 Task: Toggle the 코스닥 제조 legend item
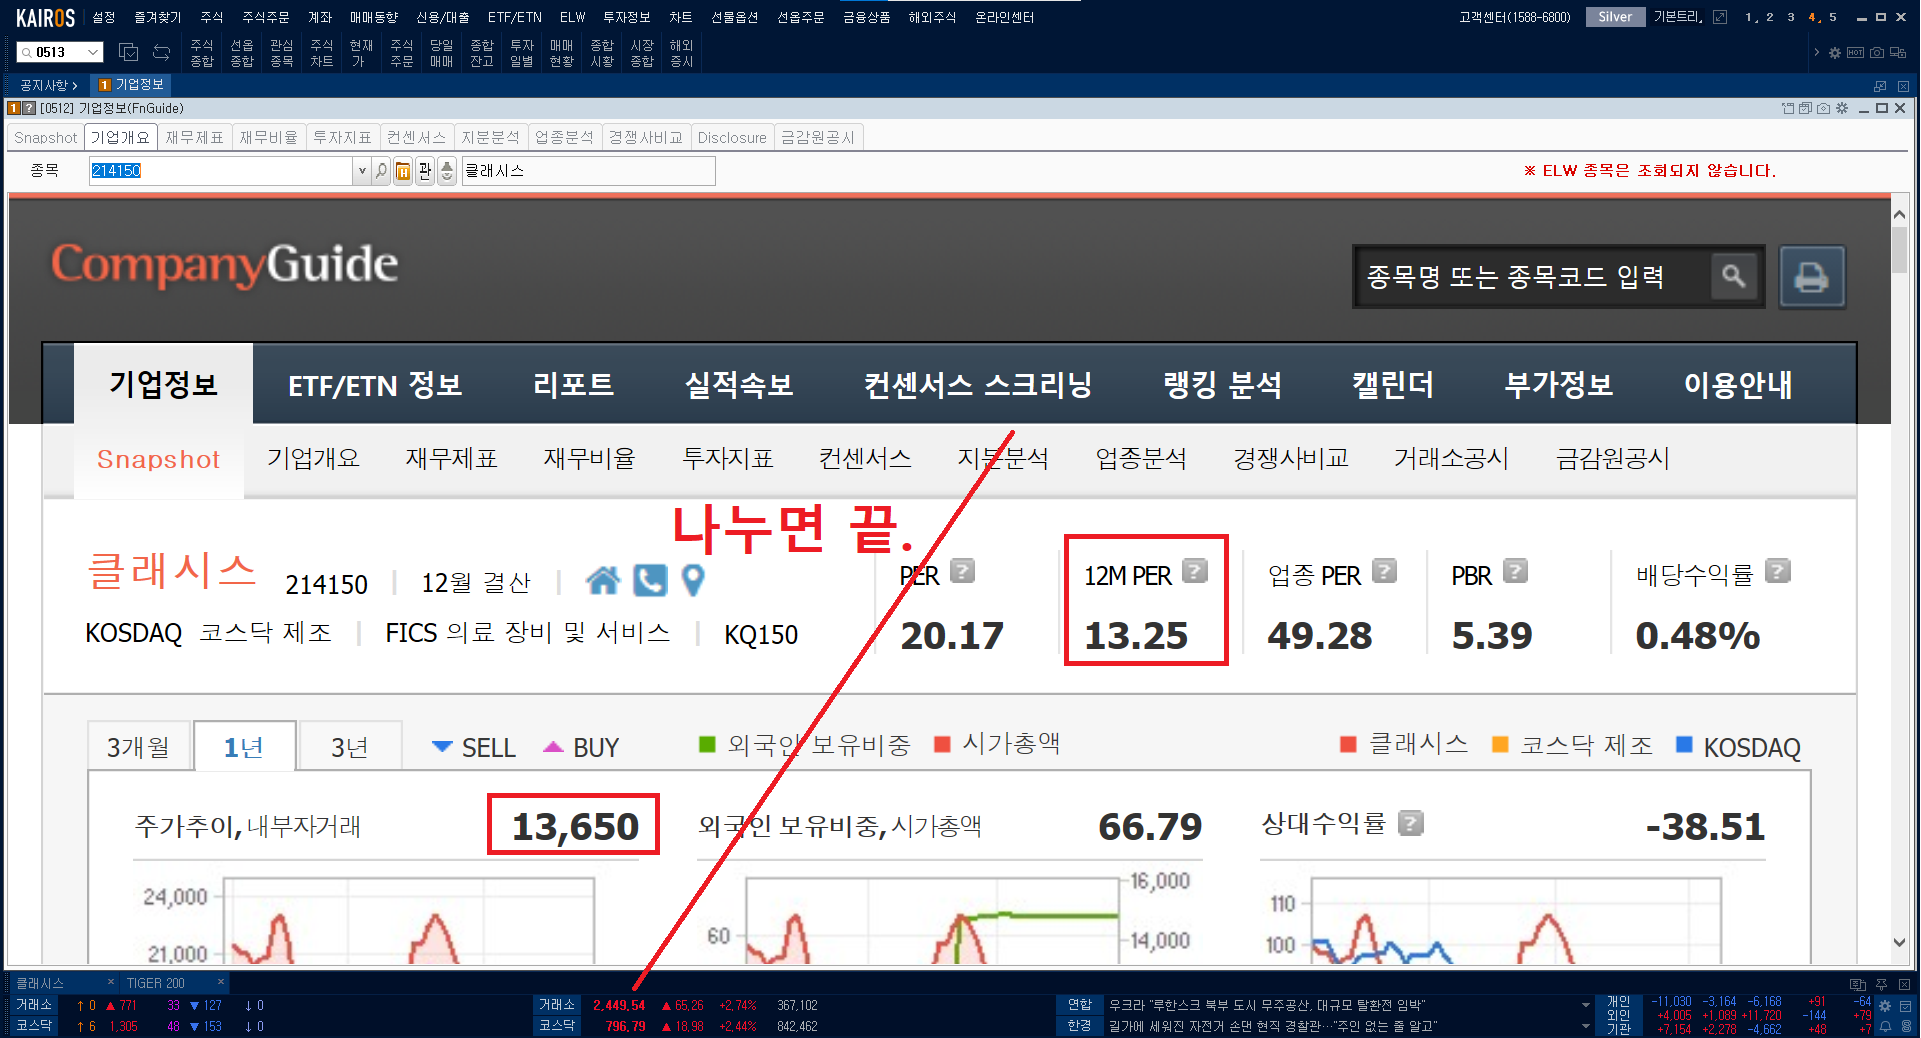1571,745
